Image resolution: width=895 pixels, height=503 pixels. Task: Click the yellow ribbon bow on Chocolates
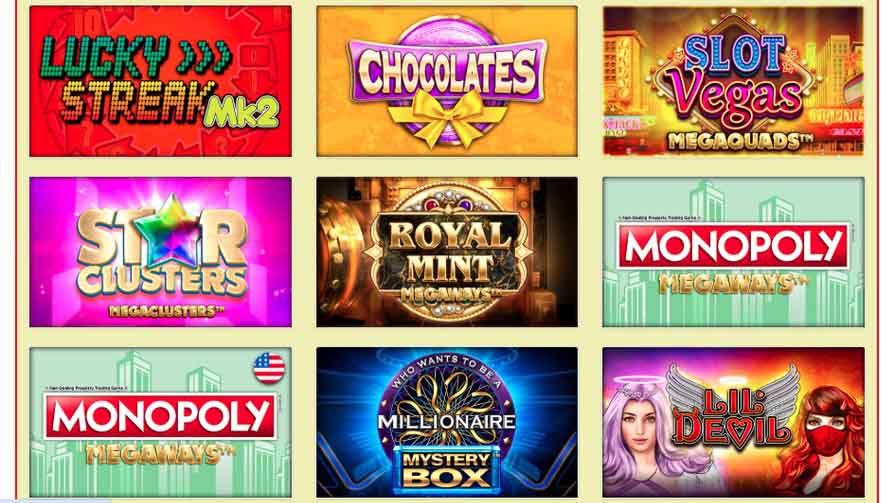coord(447,116)
